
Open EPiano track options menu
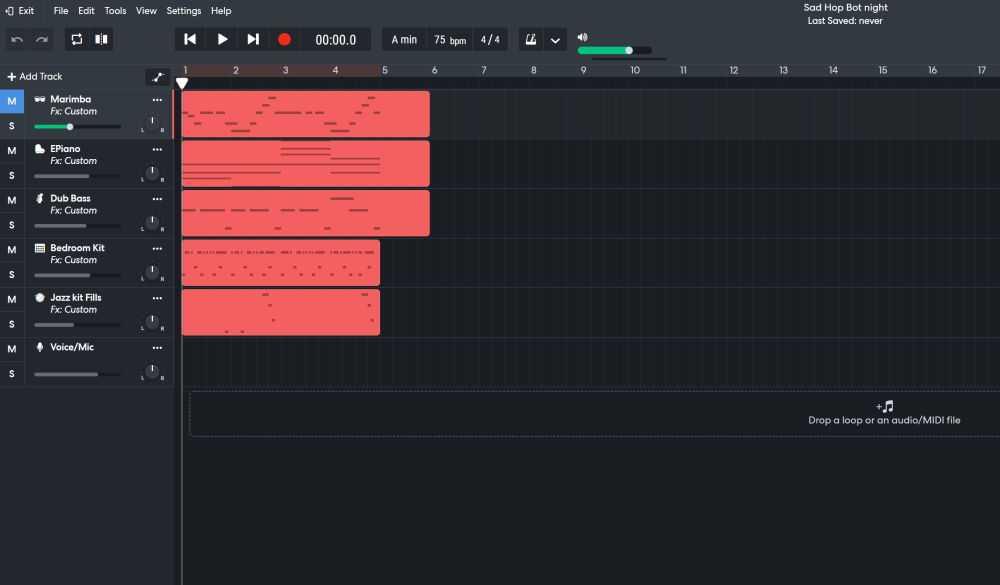click(157, 150)
